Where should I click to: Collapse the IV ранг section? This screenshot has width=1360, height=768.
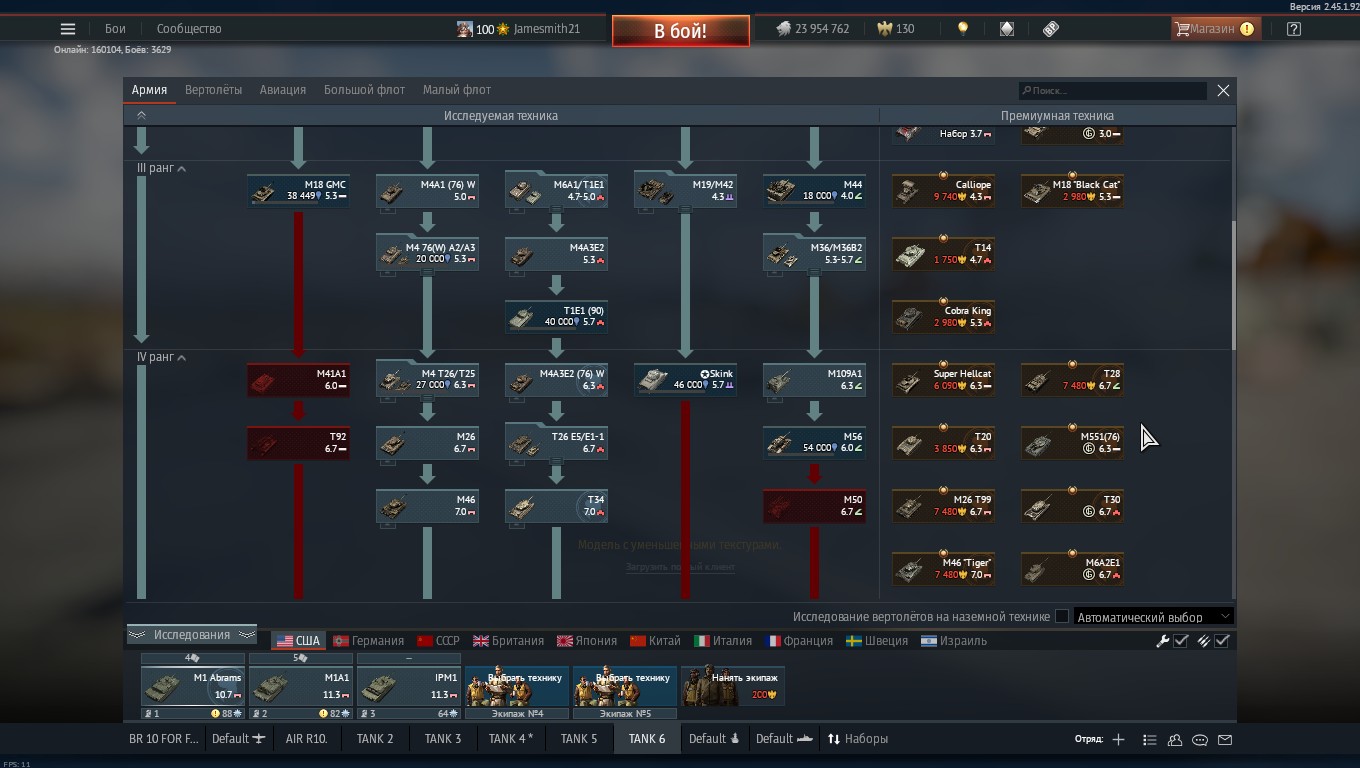tap(181, 358)
